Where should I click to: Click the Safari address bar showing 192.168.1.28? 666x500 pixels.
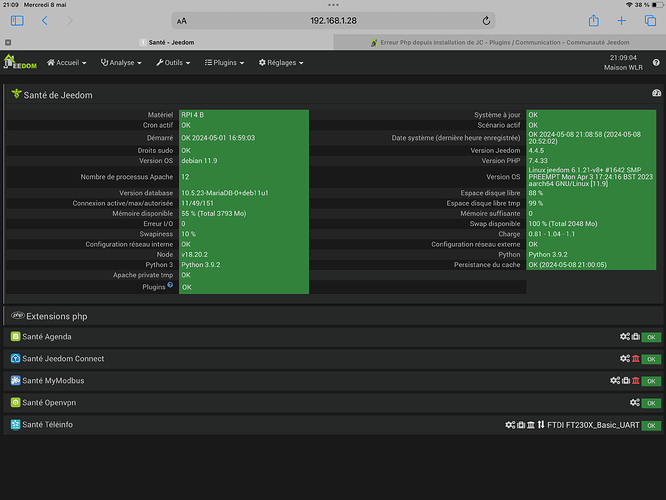334,20
